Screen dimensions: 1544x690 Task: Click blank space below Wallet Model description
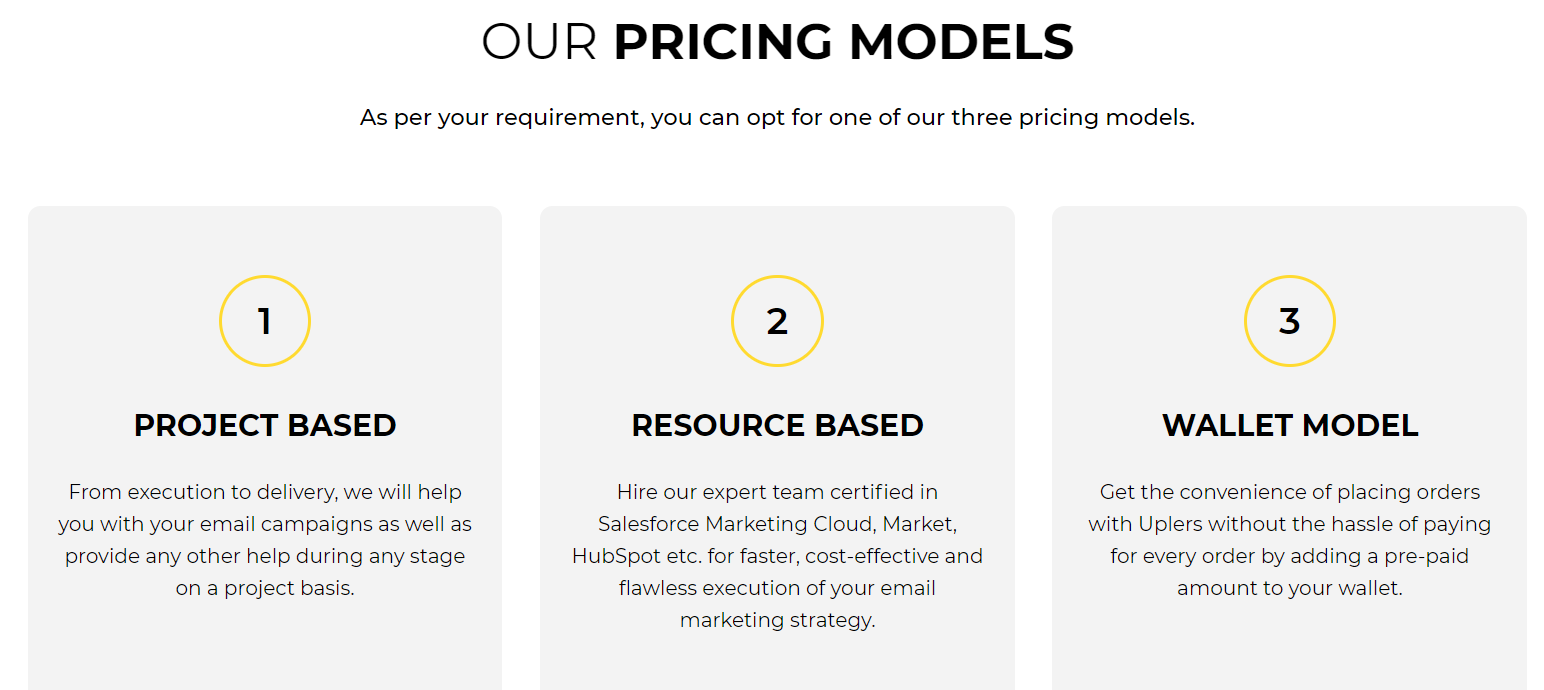click(x=1289, y=645)
